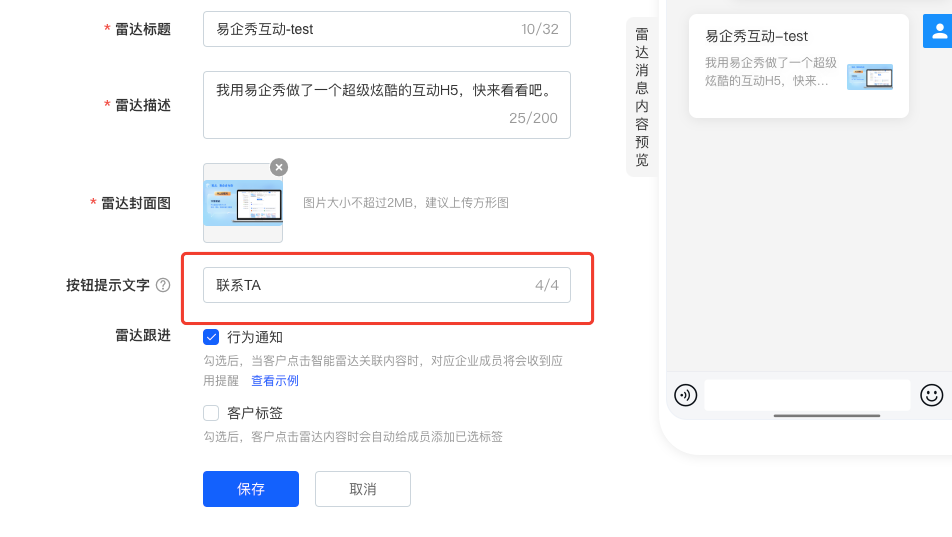Open the emoji picker in the chat preview
The height and width of the screenshot is (537, 952).
(931, 395)
